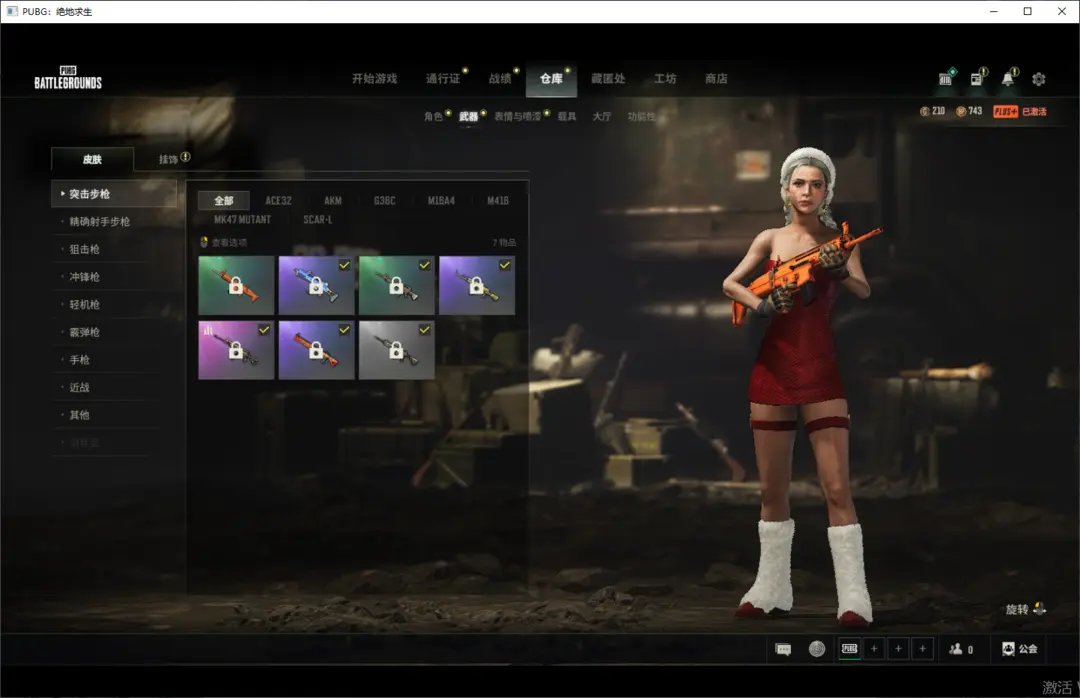The width and height of the screenshot is (1080, 698).
Task: Click the 已激活 status text
Action: click(x=1034, y=111)
